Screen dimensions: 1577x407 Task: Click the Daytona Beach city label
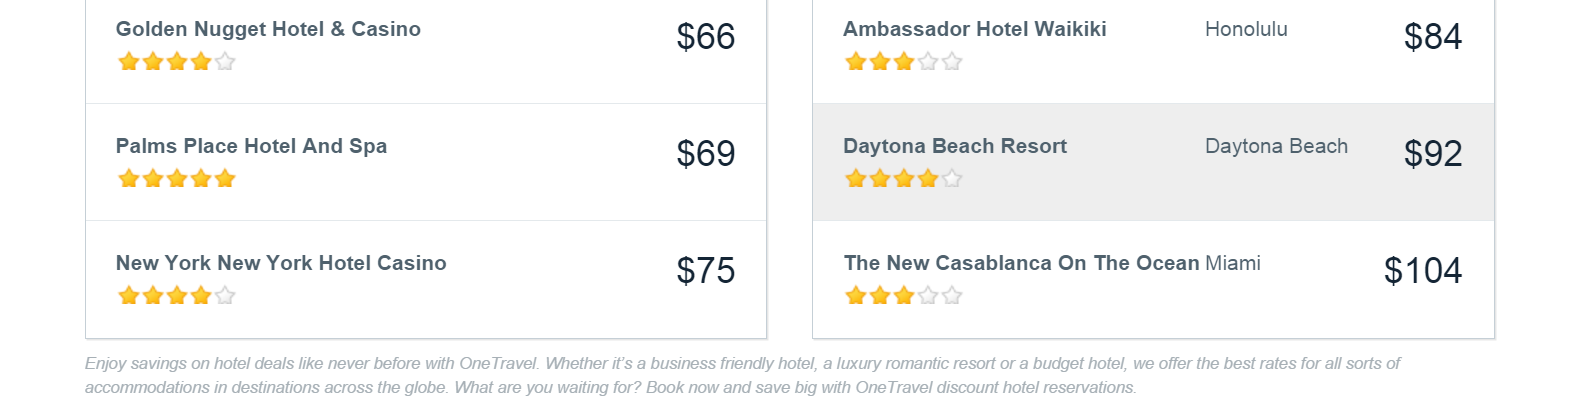pos(1276,146)
